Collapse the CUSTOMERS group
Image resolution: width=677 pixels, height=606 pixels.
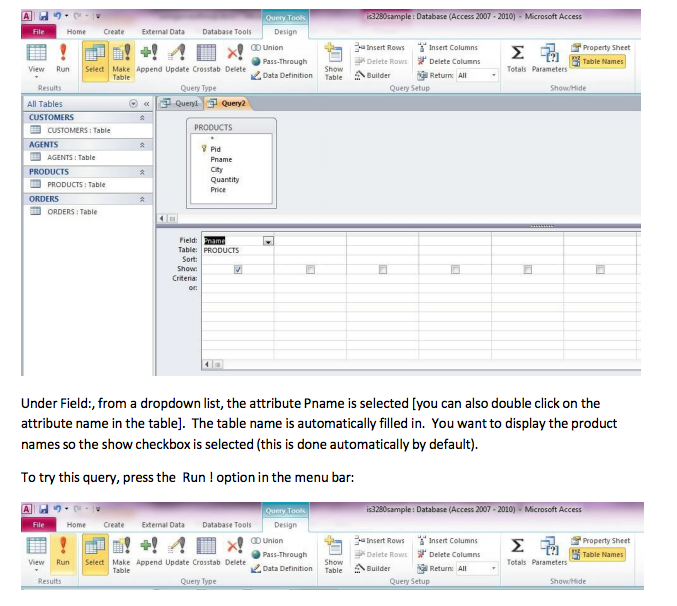tap(142, 117)
